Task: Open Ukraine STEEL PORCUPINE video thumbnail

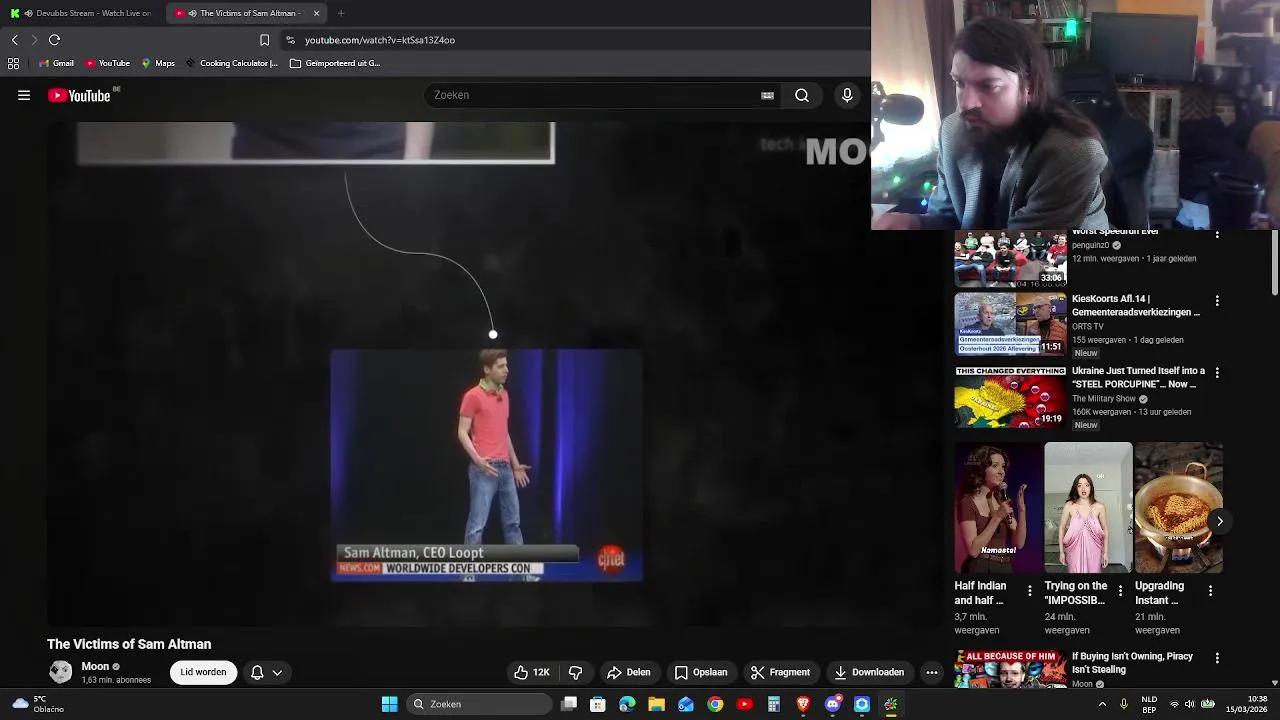Action: pos(1010,396)
